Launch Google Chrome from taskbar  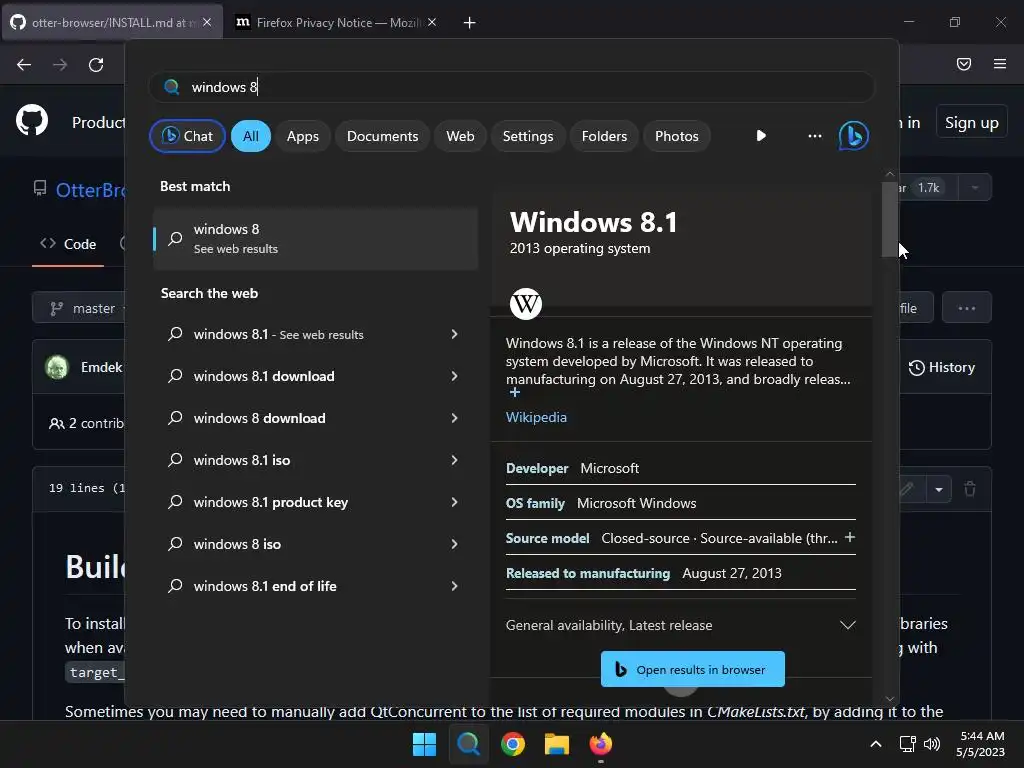click(x=513, y=744)
